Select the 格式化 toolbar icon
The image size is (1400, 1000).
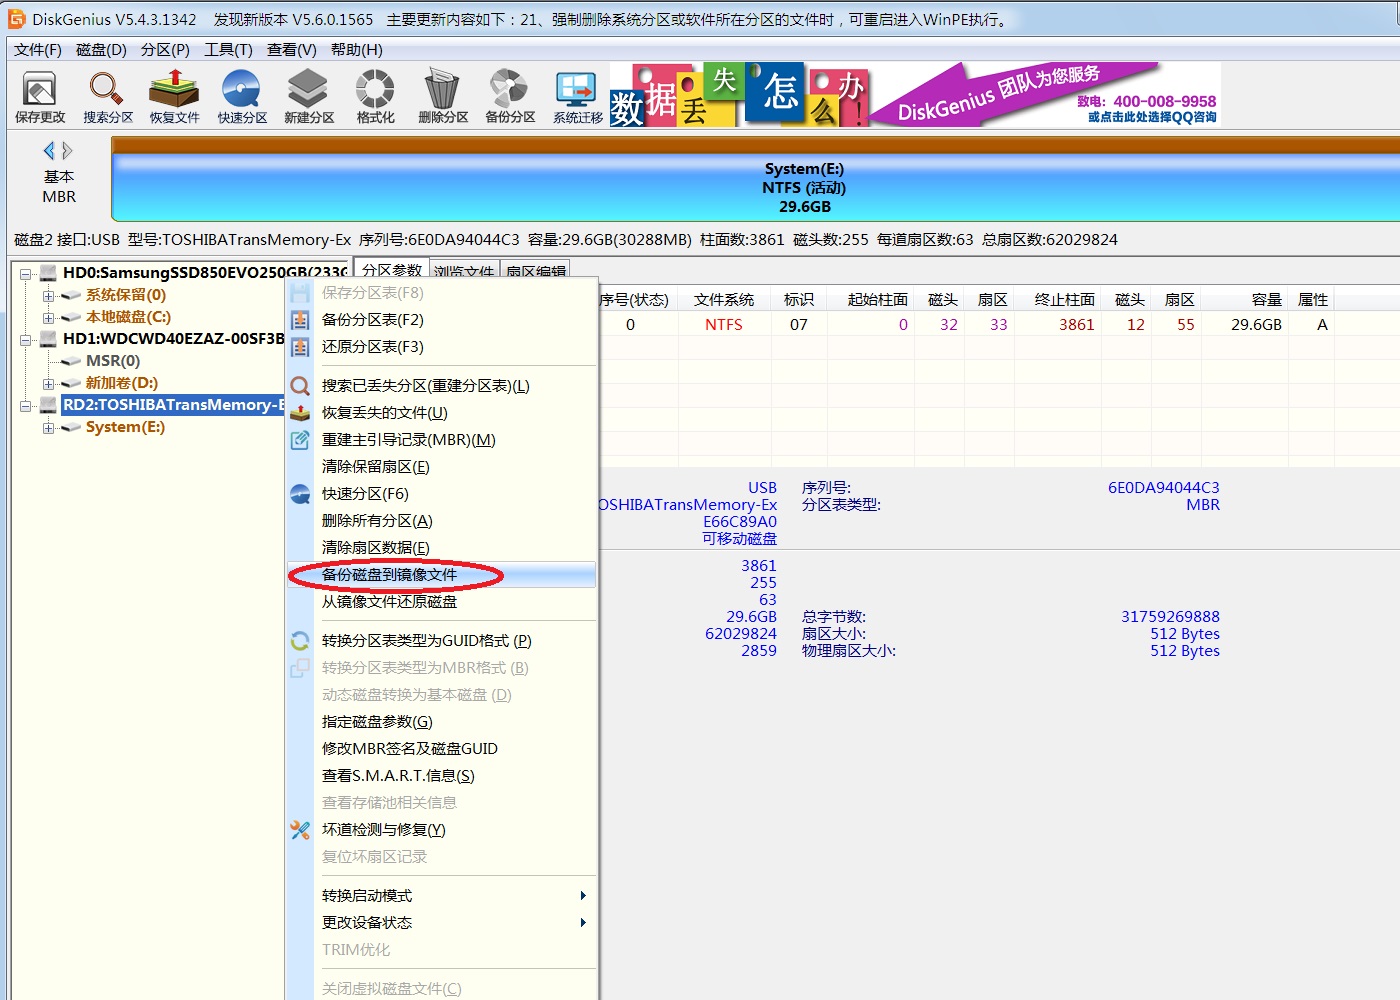375,96
